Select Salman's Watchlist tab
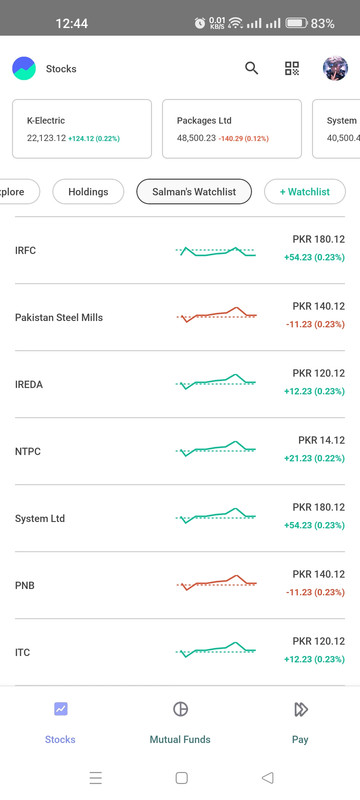Screen dimensions: 360x800 (194, 192)
